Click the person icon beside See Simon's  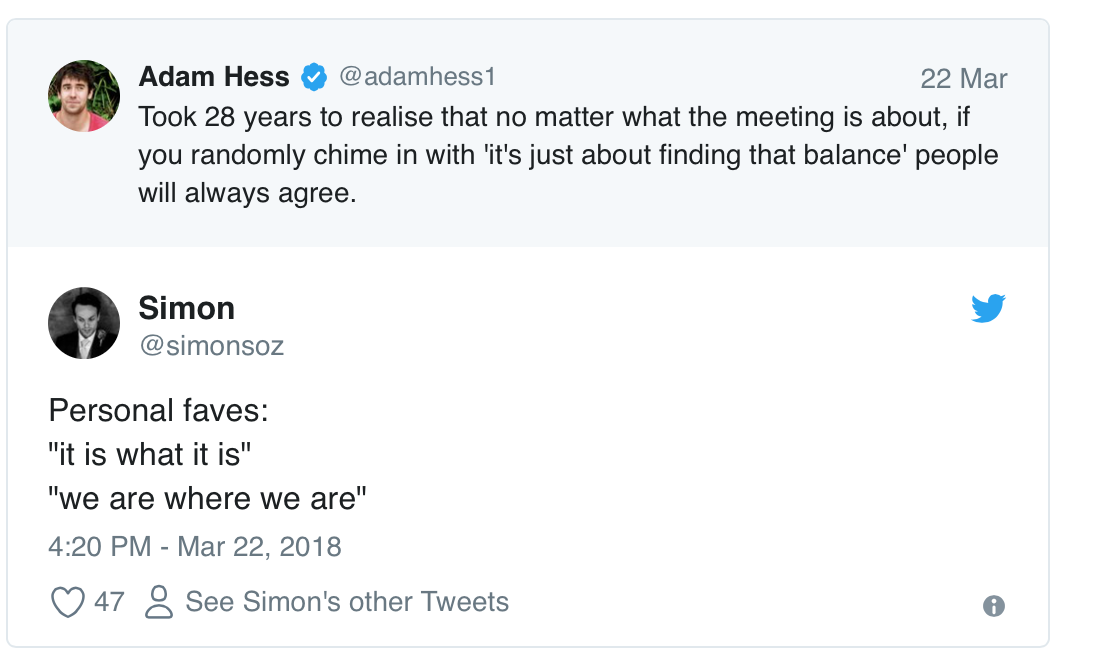158,602
